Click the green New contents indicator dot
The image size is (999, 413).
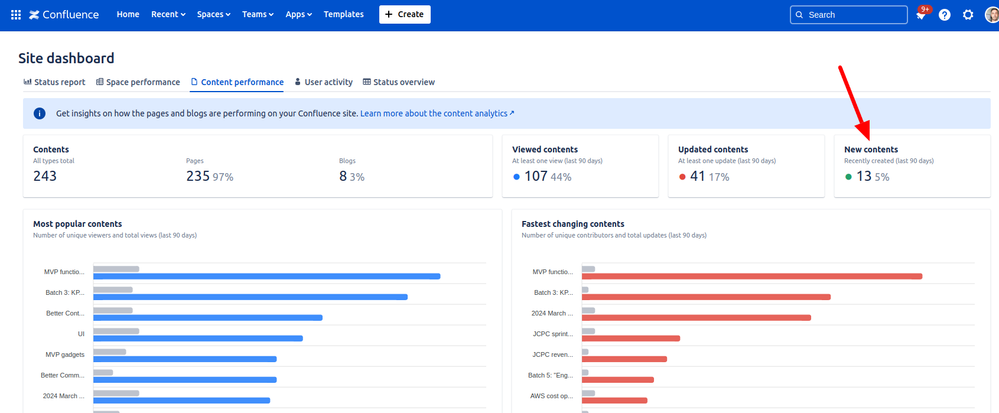pos(849,177)
